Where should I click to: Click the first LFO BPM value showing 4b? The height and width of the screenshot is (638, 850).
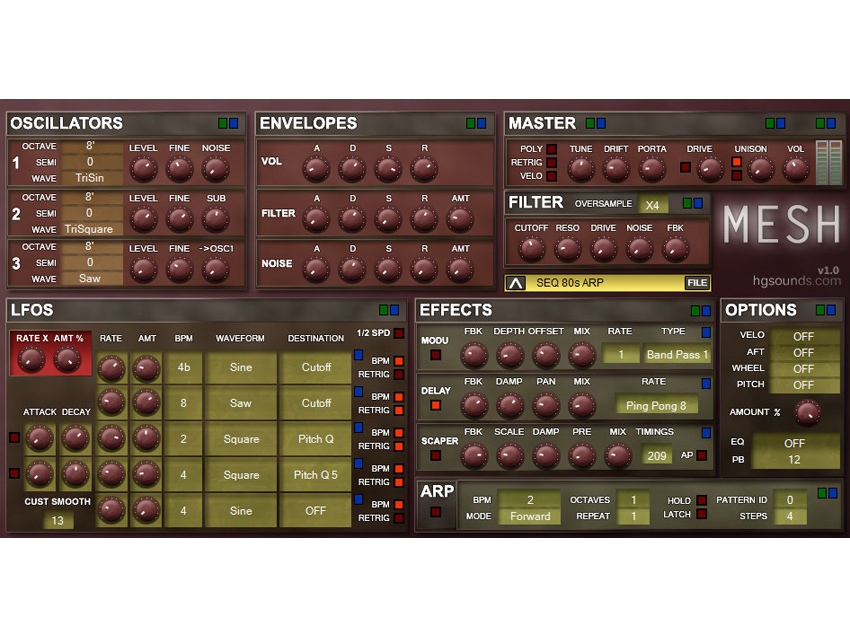(183, 368)
